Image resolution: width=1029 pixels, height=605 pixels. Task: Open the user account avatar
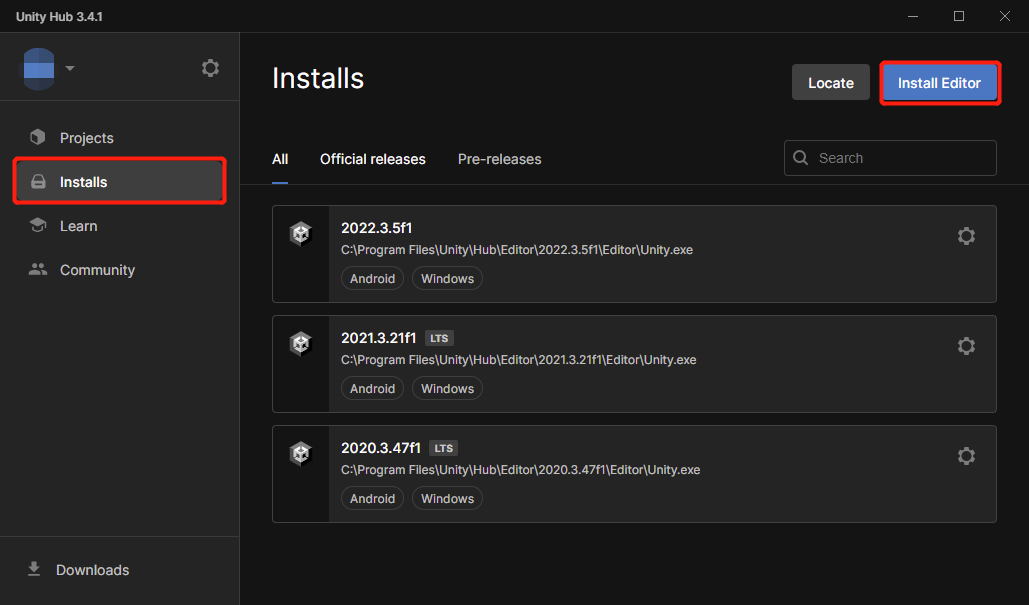click(x=39, y=68)
